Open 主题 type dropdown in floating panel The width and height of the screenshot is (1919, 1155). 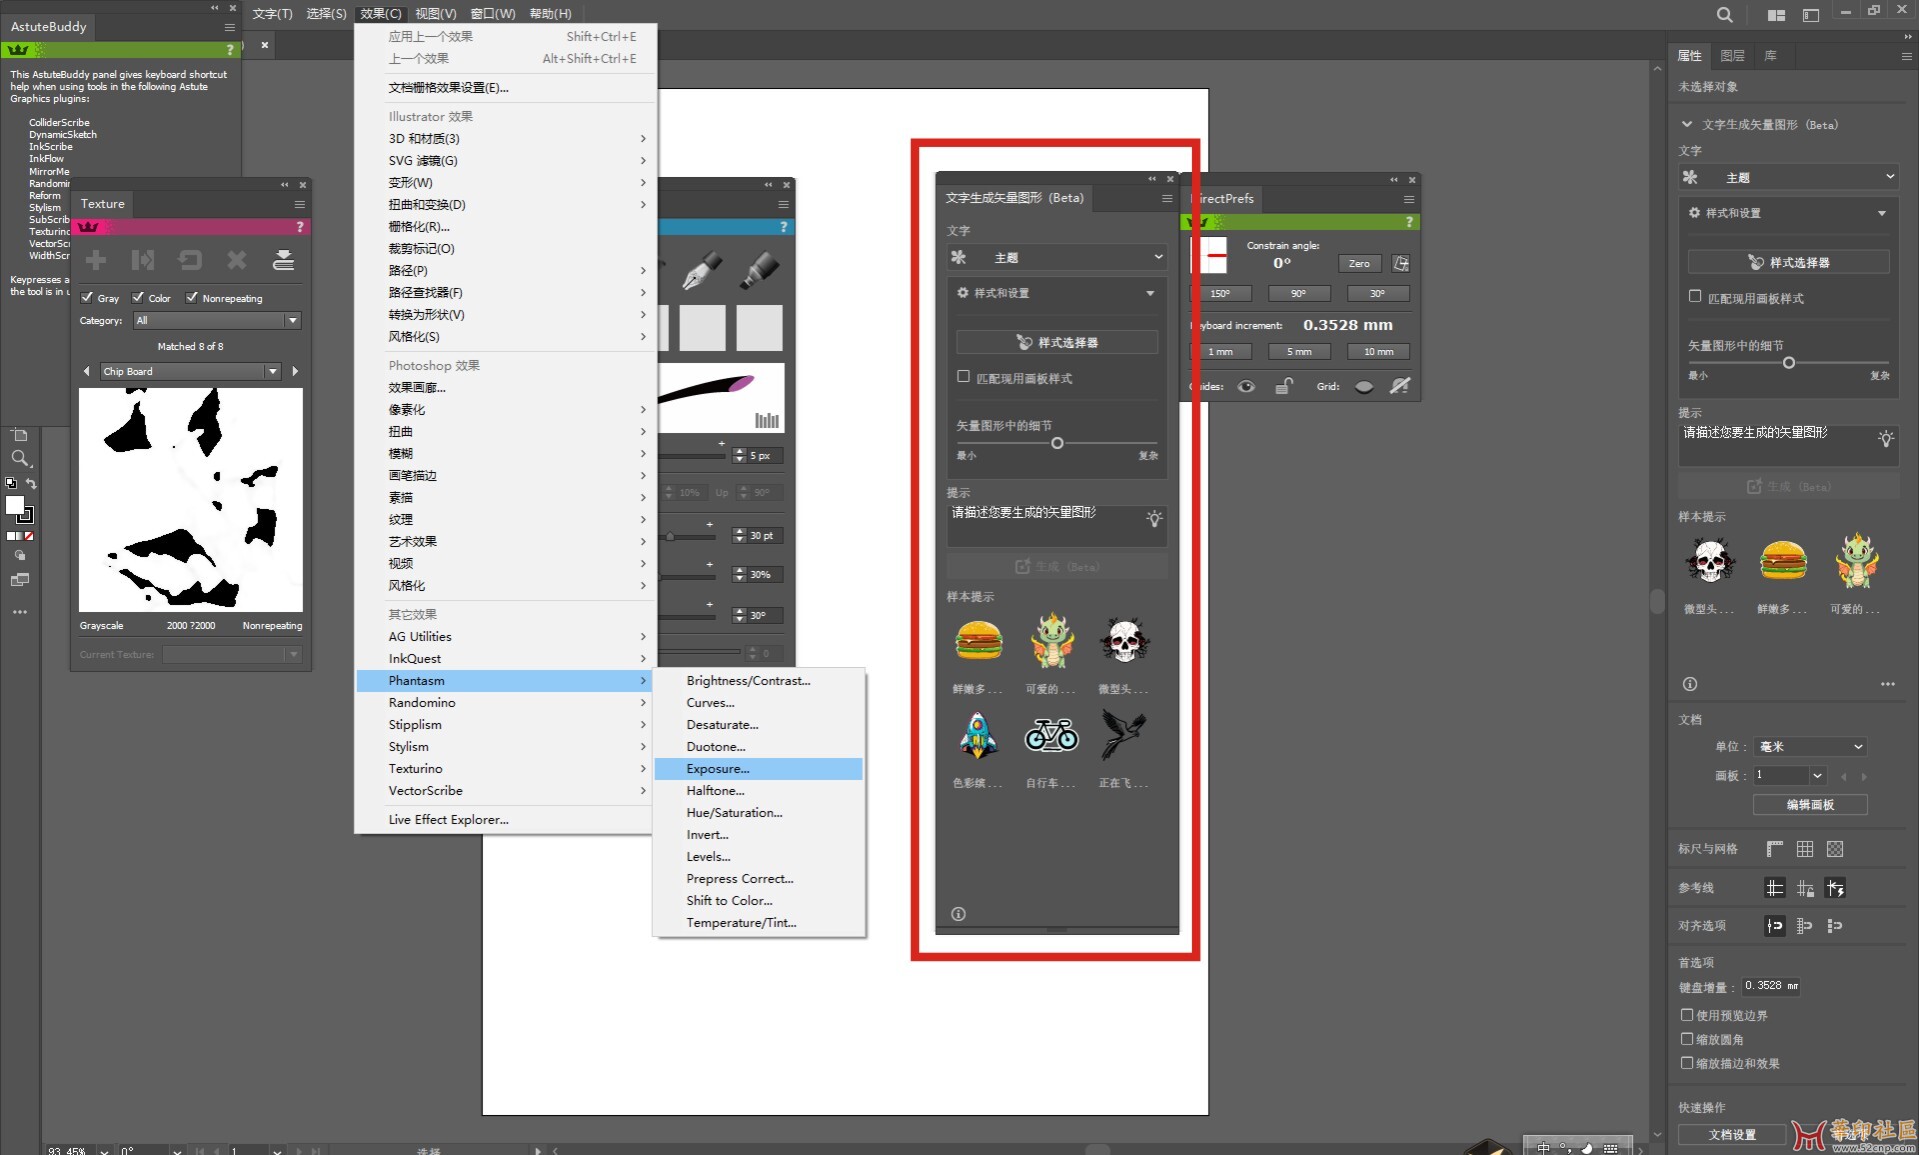click(x=1057, y=257)
